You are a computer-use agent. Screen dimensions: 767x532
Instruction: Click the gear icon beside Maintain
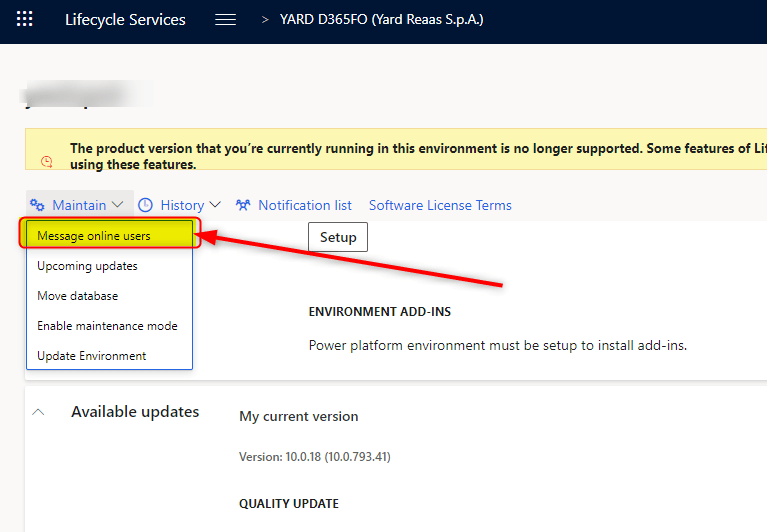point(37,205)
